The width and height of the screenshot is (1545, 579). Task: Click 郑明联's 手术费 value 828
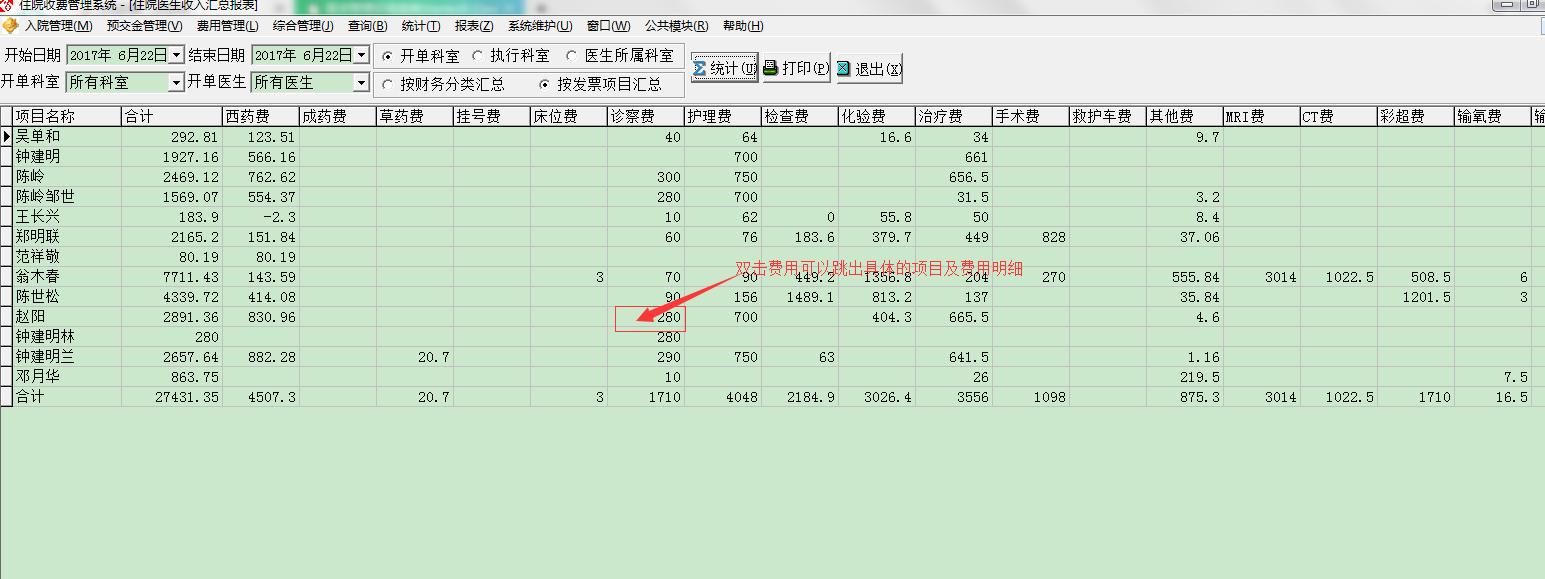pyautogui.click(x=1031, y=237)
